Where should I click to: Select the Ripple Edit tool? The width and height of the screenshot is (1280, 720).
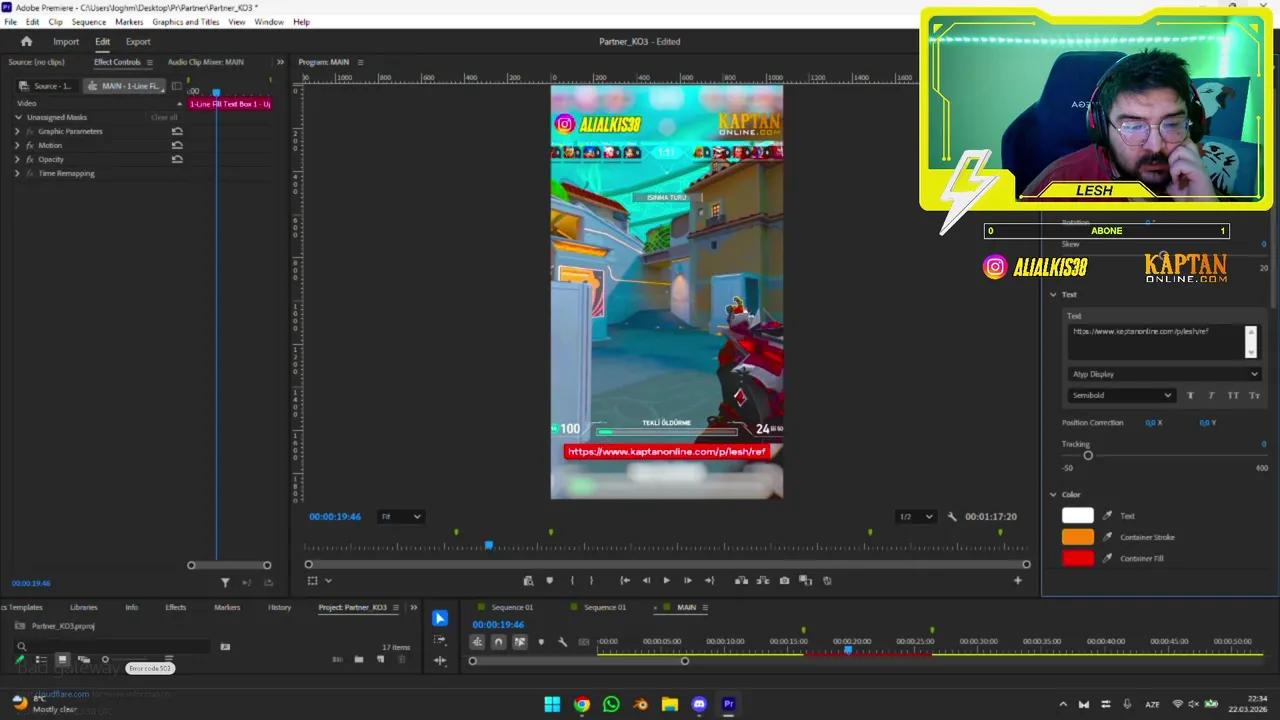440,660
